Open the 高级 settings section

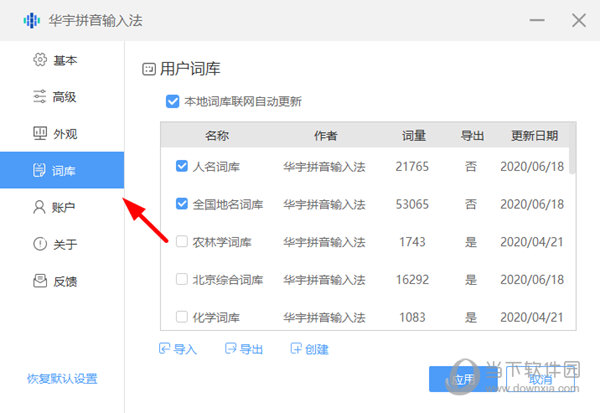[62, 96]
